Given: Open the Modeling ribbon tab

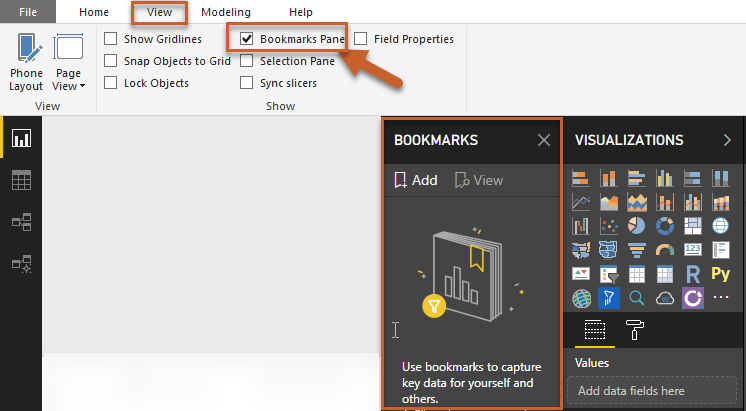Looking at the screenshot, I should [226, 12].
